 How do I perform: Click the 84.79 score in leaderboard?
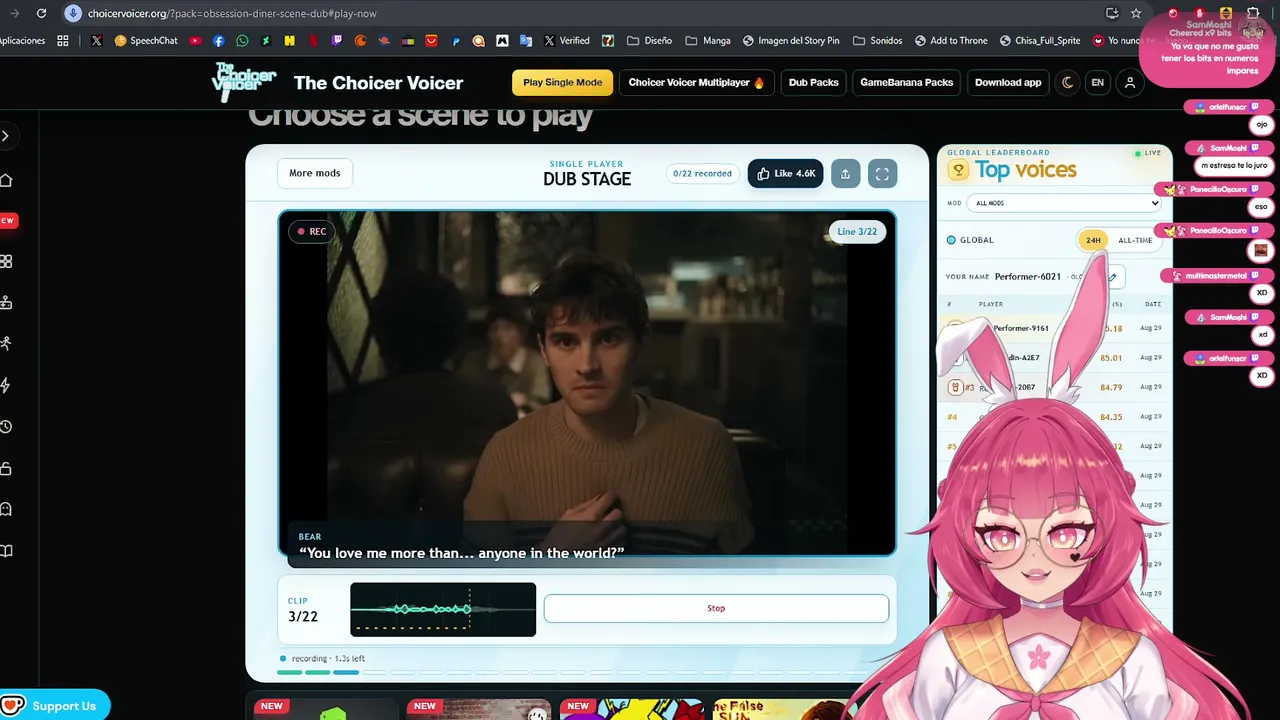click(x=1111, y=387)
